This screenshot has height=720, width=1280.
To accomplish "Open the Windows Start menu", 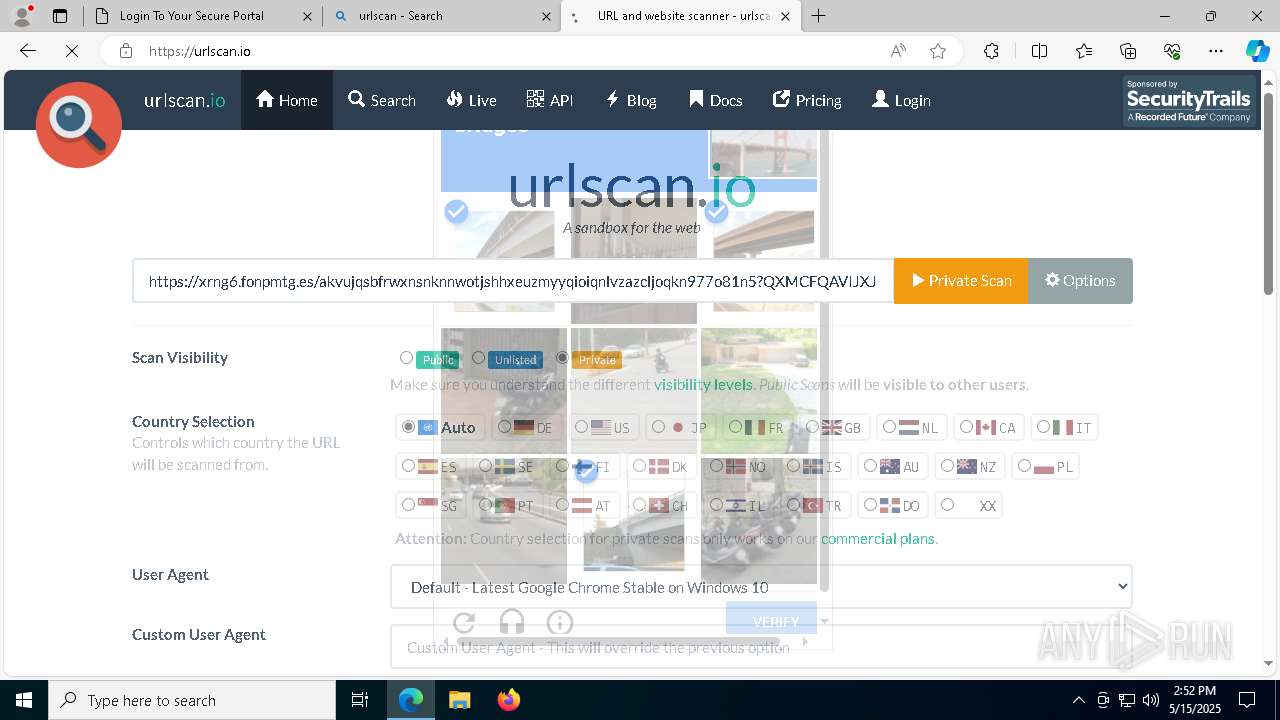I will (x=24, y=700).
